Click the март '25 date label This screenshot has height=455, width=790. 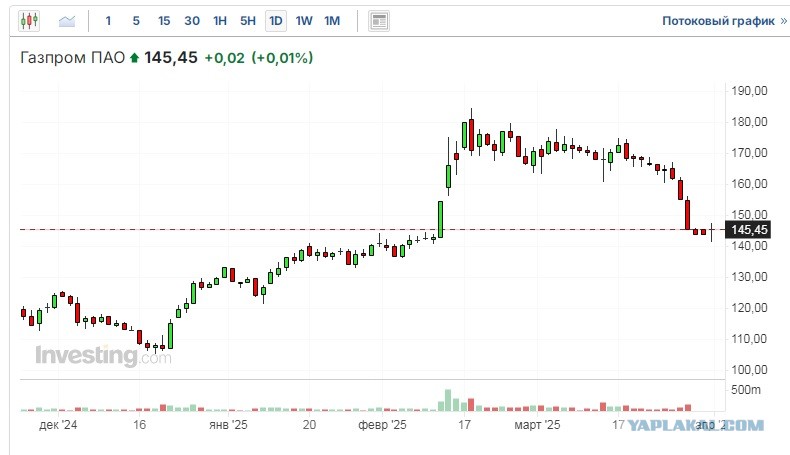[x=537, y=425]
